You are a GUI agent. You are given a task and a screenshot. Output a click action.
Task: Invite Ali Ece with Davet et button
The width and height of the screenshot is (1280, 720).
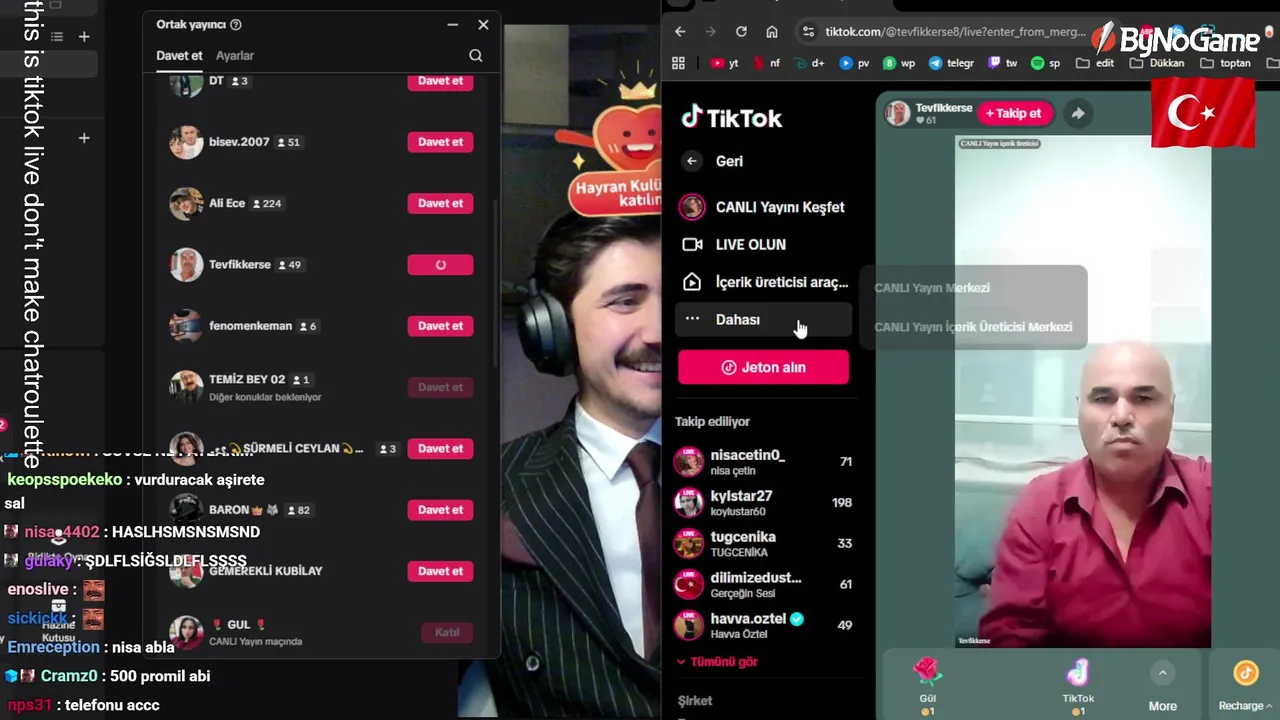point(440,203)
